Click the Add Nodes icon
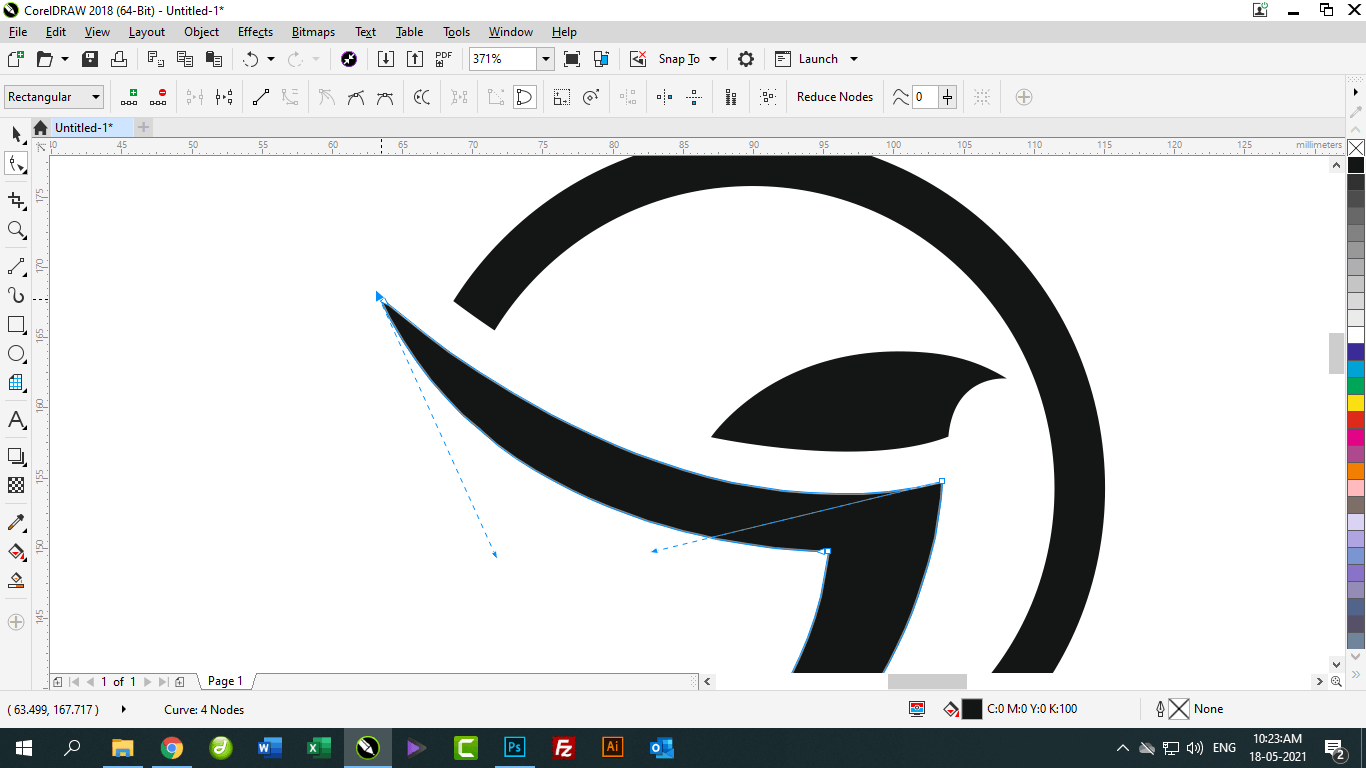The height and width of the screenshot is (768, 1366). (x=129, y=97)
